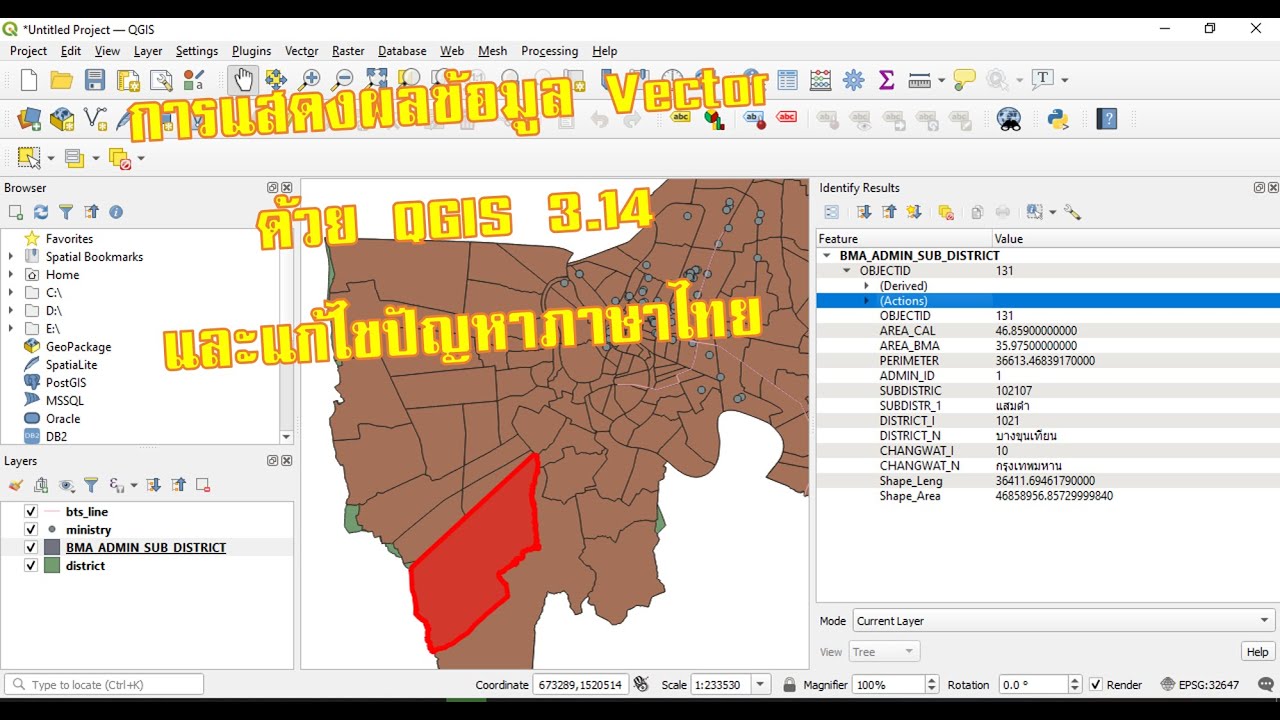Open the Field Calculator abacus icon

[x=821, y=80]
